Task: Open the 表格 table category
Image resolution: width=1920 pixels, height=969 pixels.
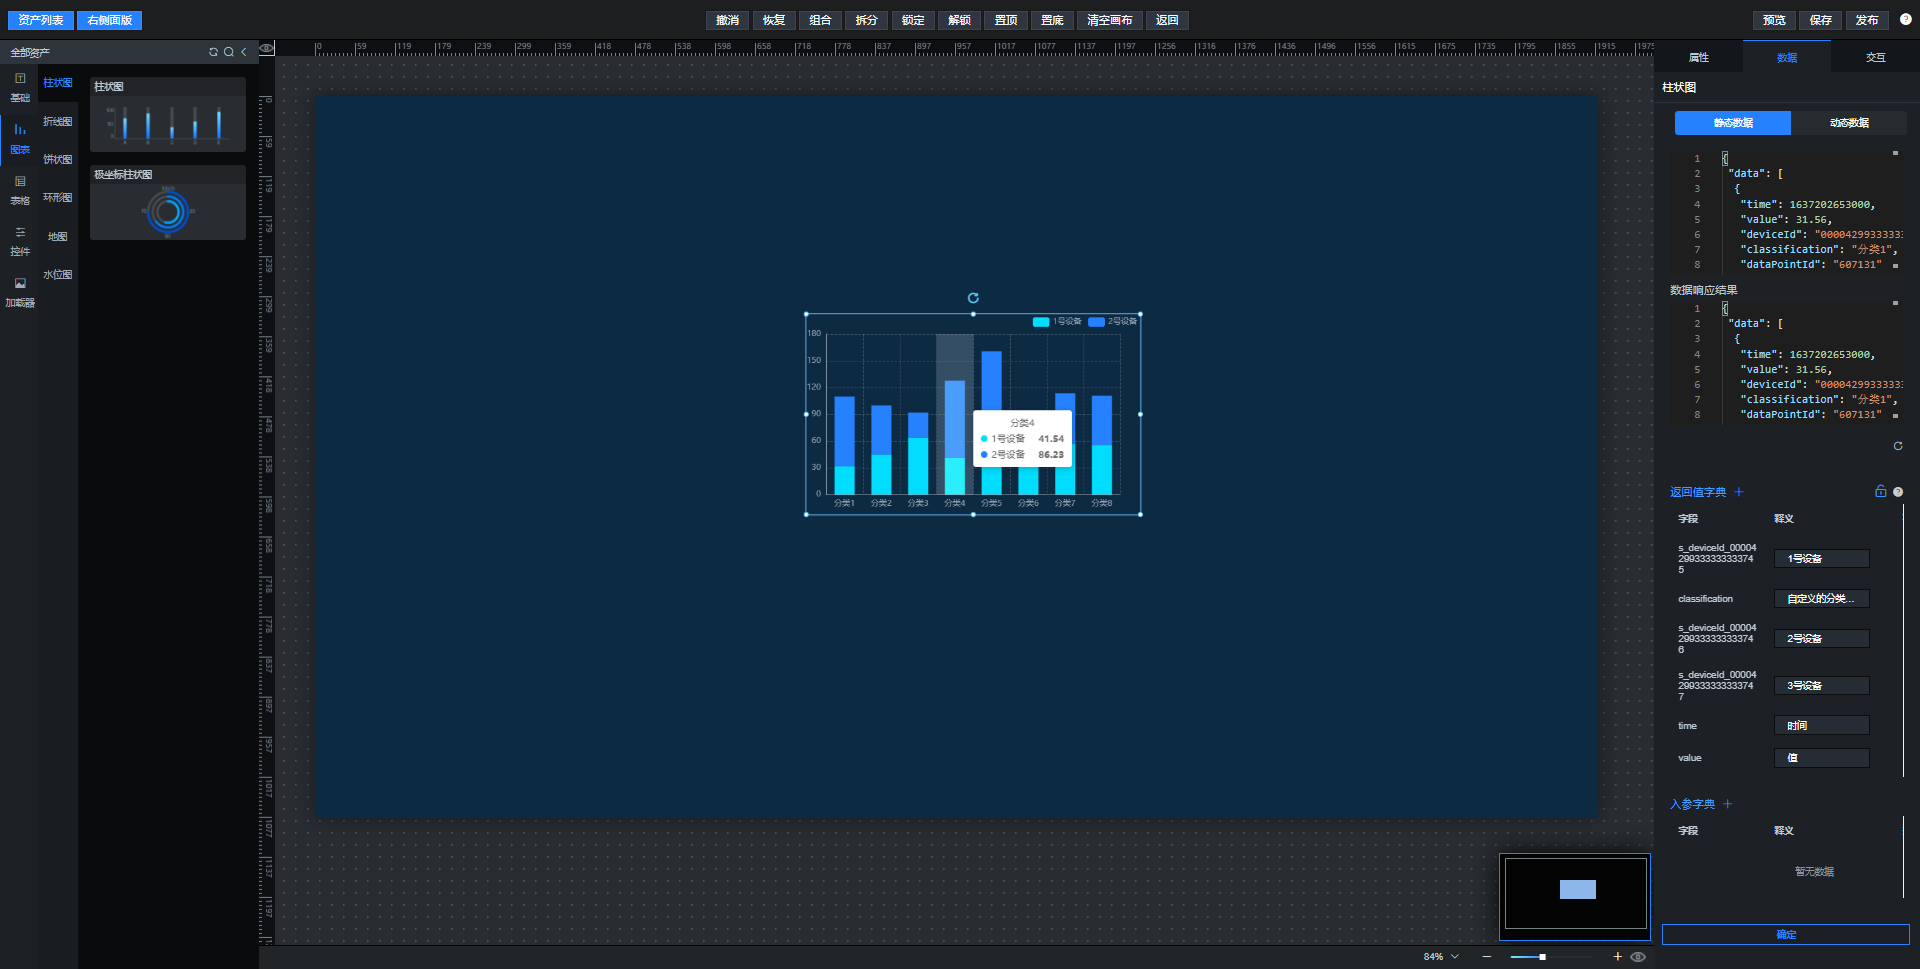Action: [x=20, y=190]
